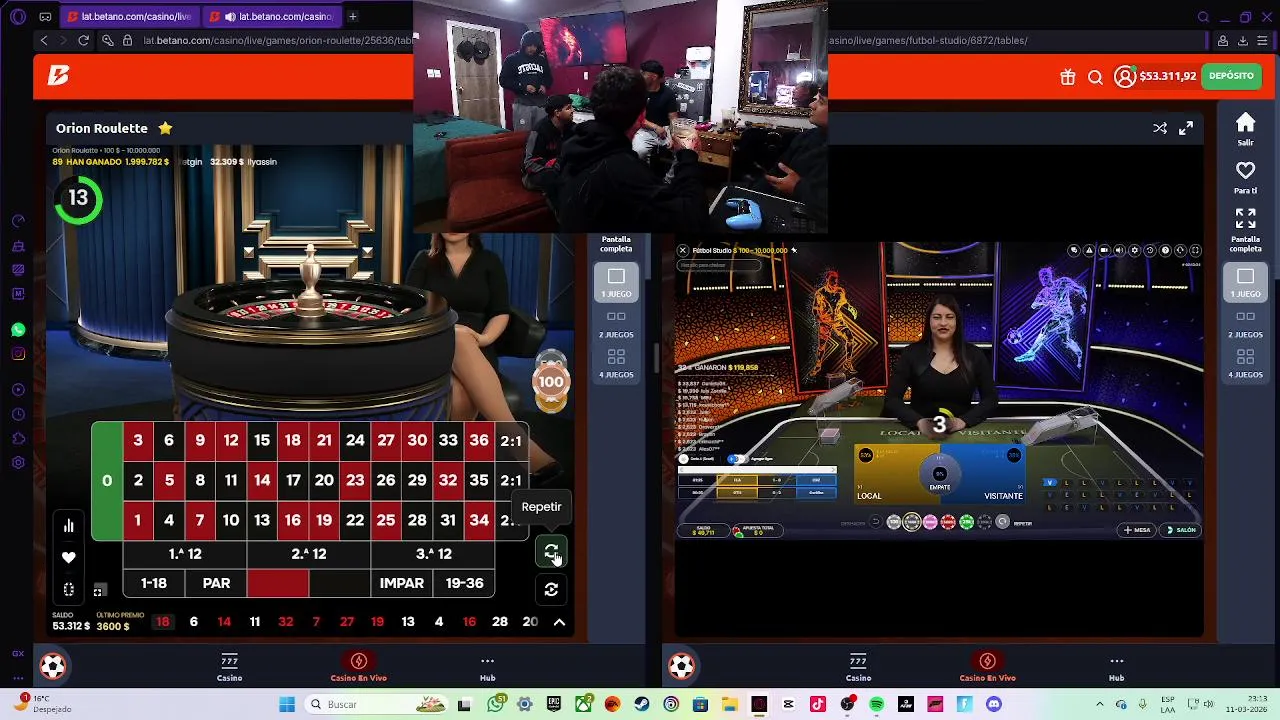
Task: Open Hub in left bottom bar
Action: (487, 667)
